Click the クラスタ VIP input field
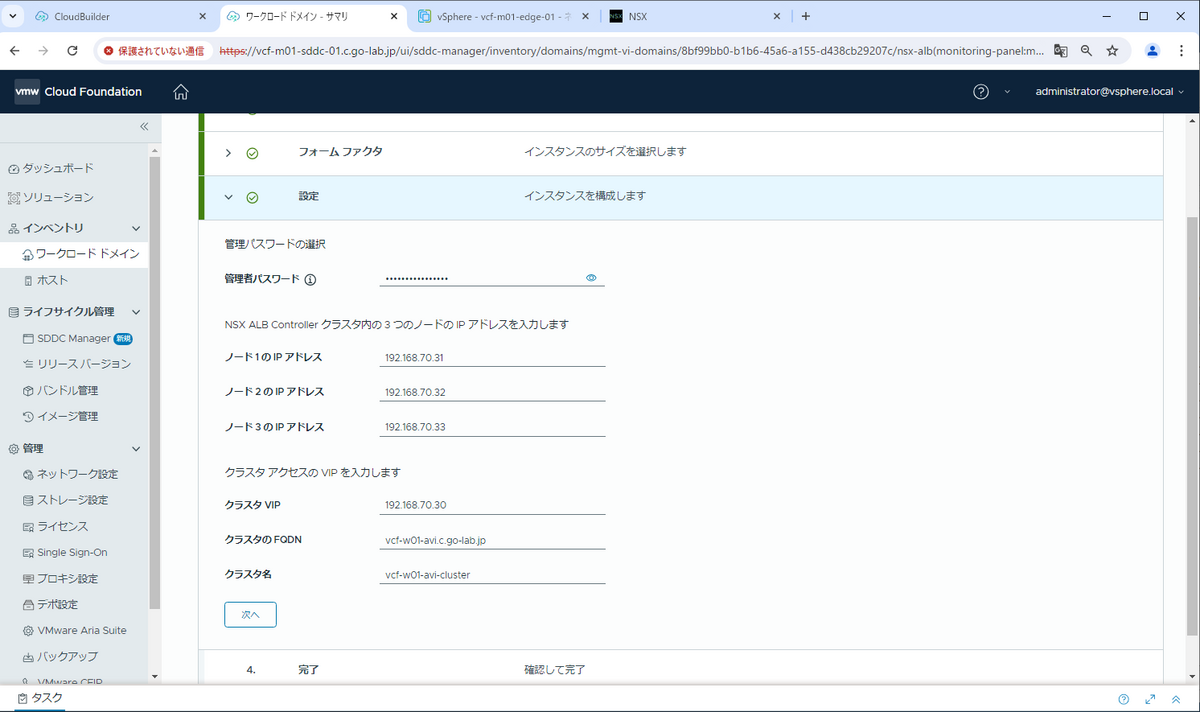 coord(493,505)
